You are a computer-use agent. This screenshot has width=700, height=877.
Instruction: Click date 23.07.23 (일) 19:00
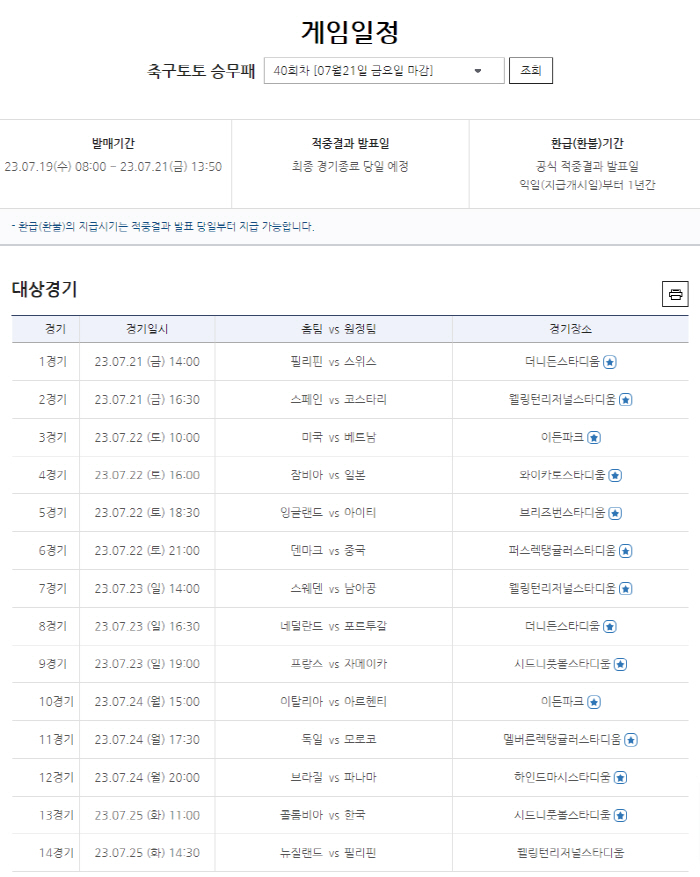click(x=147, y=664)
